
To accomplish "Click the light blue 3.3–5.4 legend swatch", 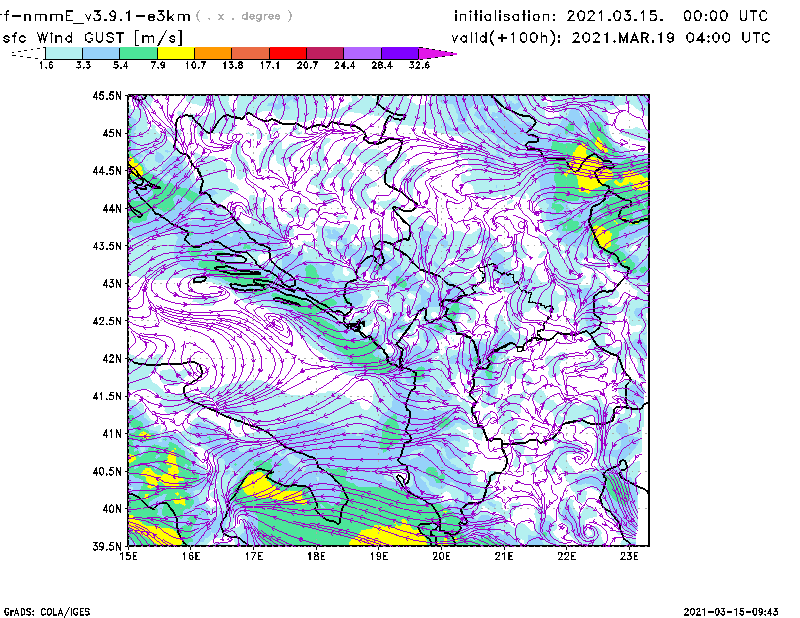I will [x=101, y=53].
